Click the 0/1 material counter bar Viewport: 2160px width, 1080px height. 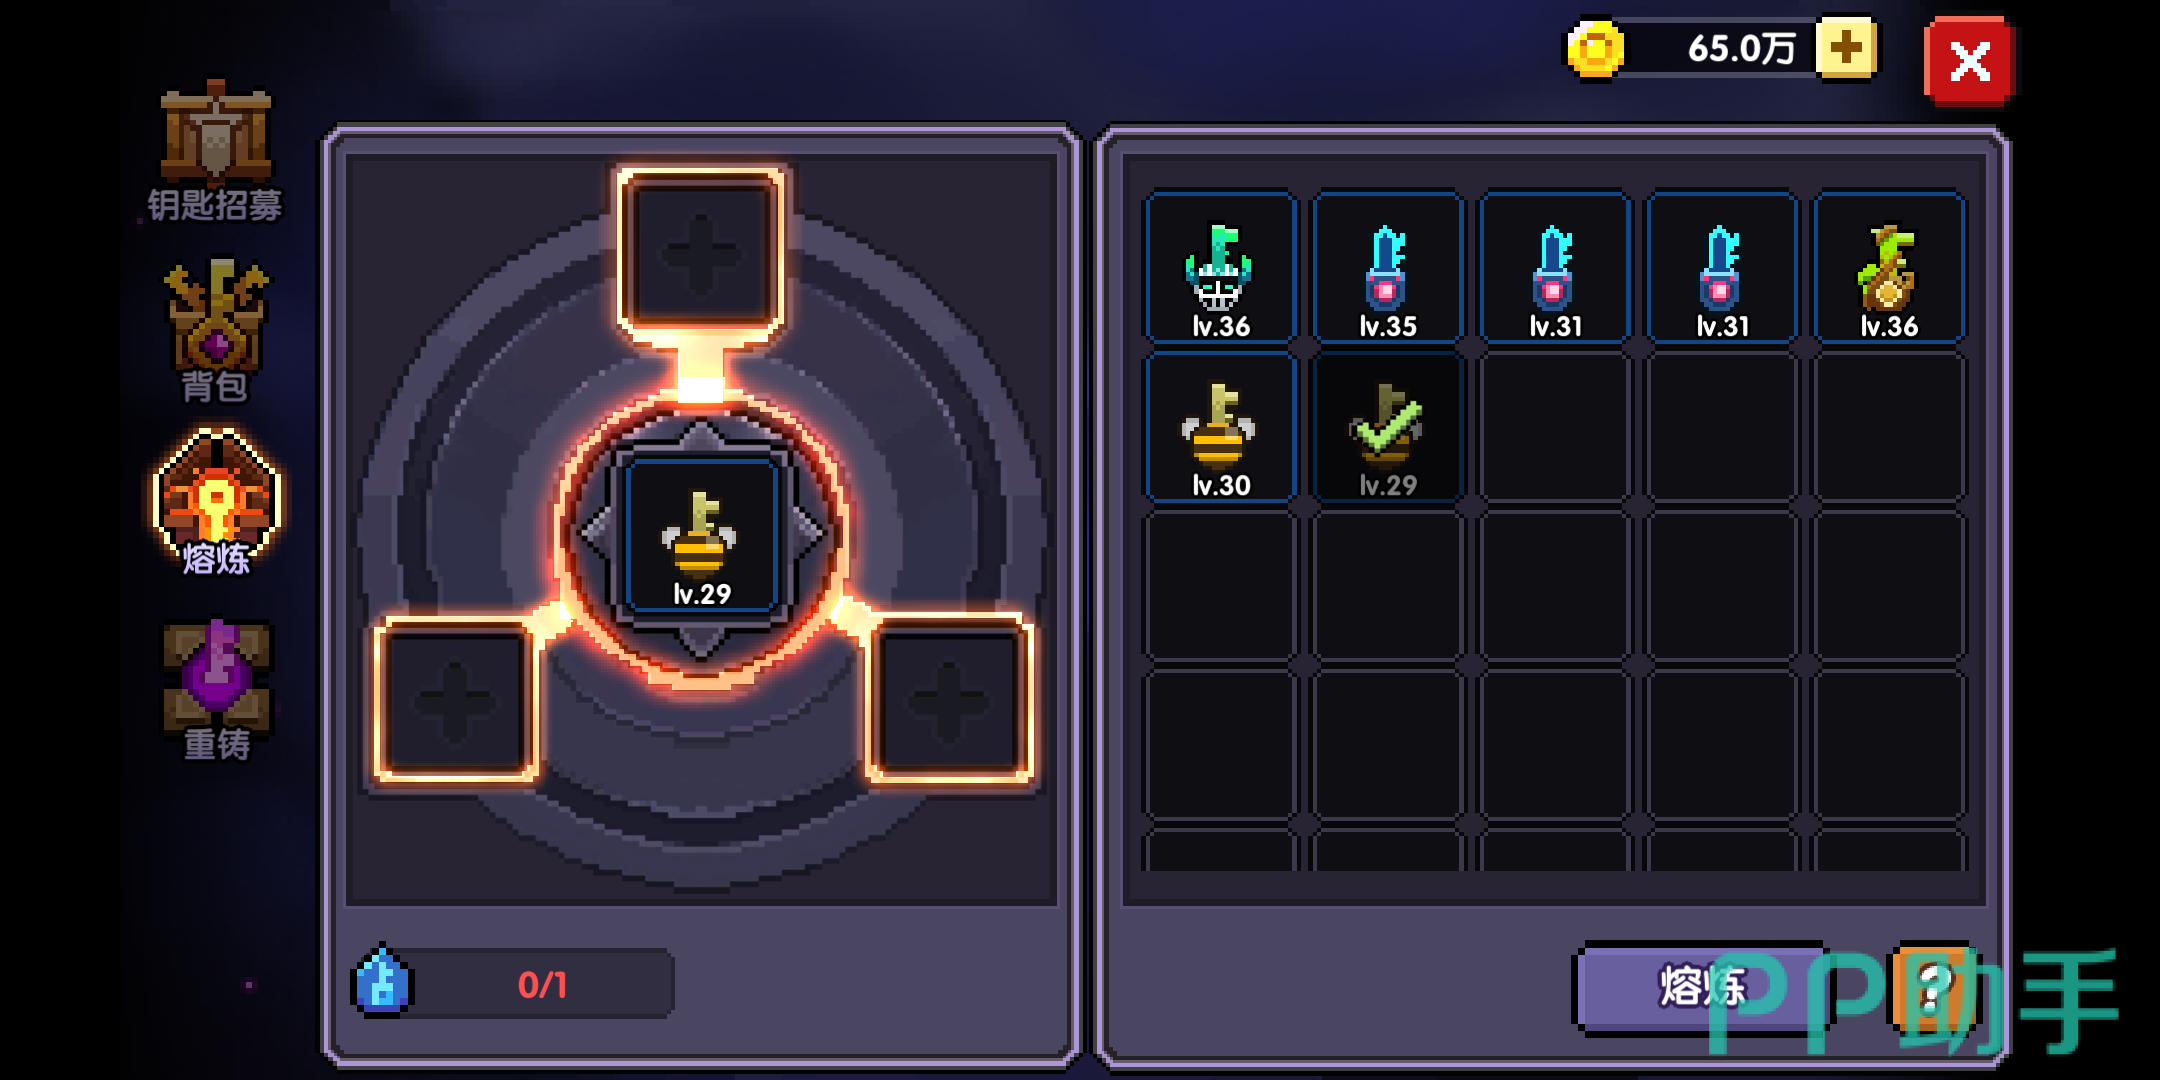(540, 984)
